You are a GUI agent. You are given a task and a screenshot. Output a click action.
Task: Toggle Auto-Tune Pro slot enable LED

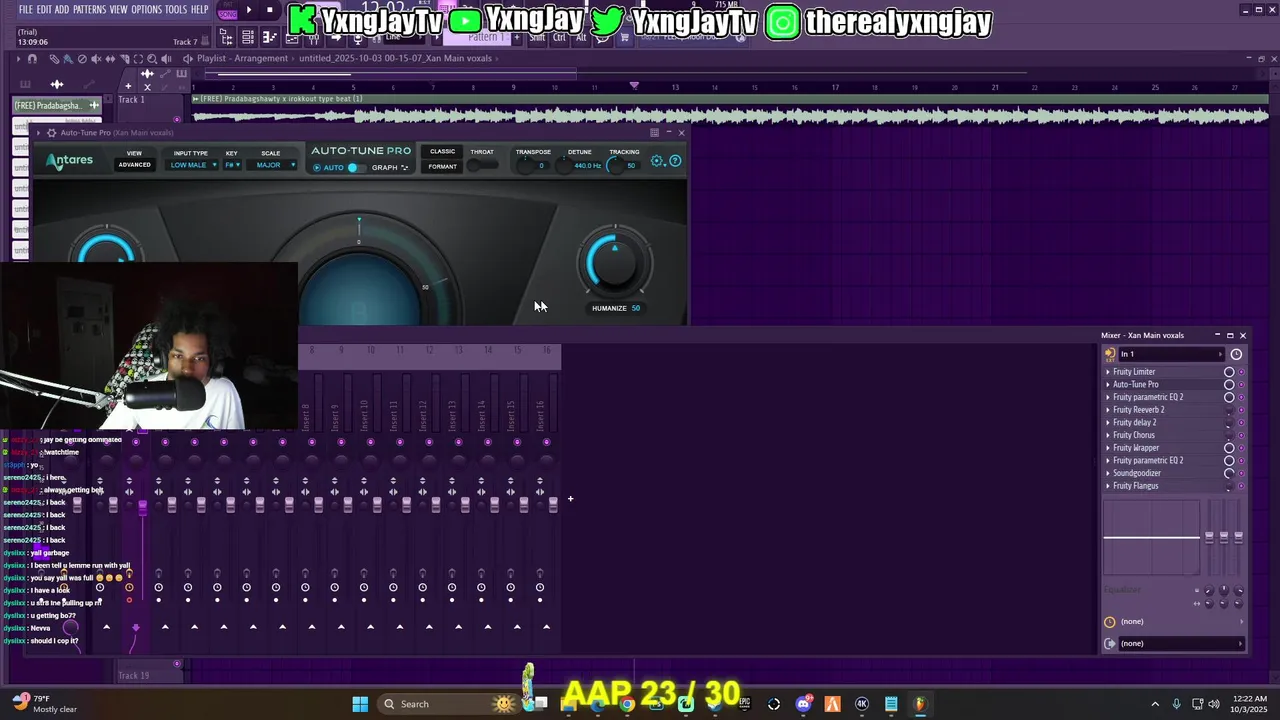tap(1242, 384)
